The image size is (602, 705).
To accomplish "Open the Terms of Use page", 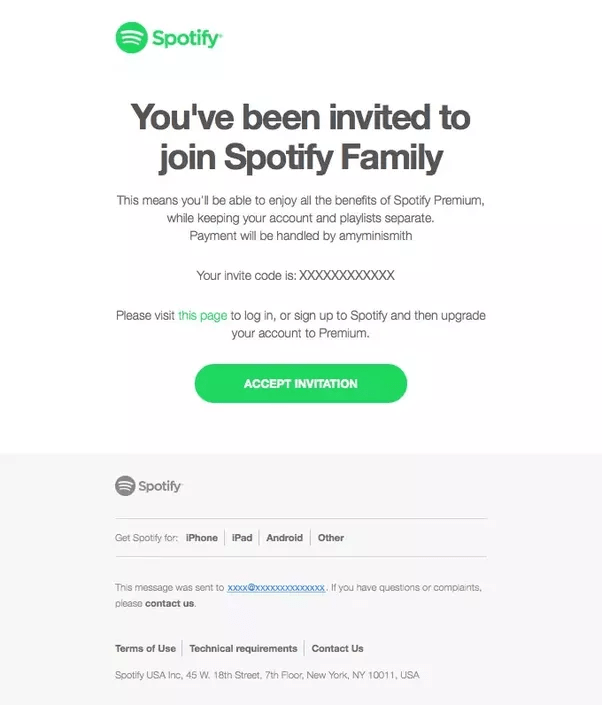I will tap(145, 648).
